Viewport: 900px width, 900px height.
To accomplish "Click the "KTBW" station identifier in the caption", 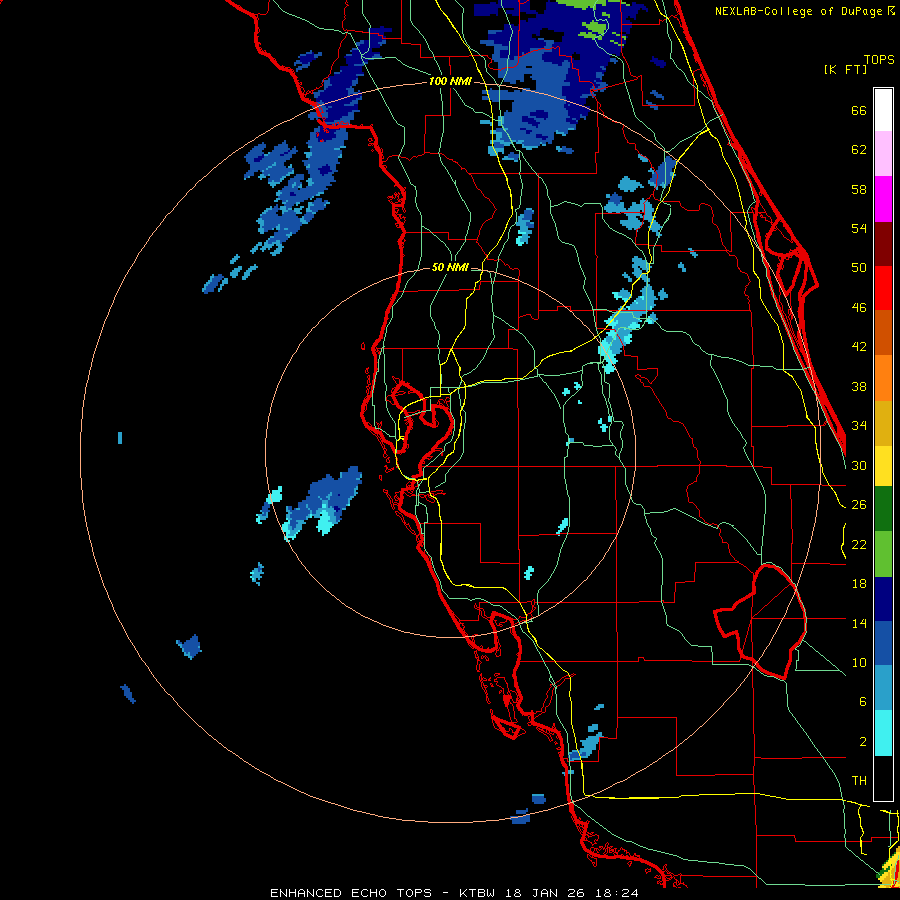I will (479, 893).
